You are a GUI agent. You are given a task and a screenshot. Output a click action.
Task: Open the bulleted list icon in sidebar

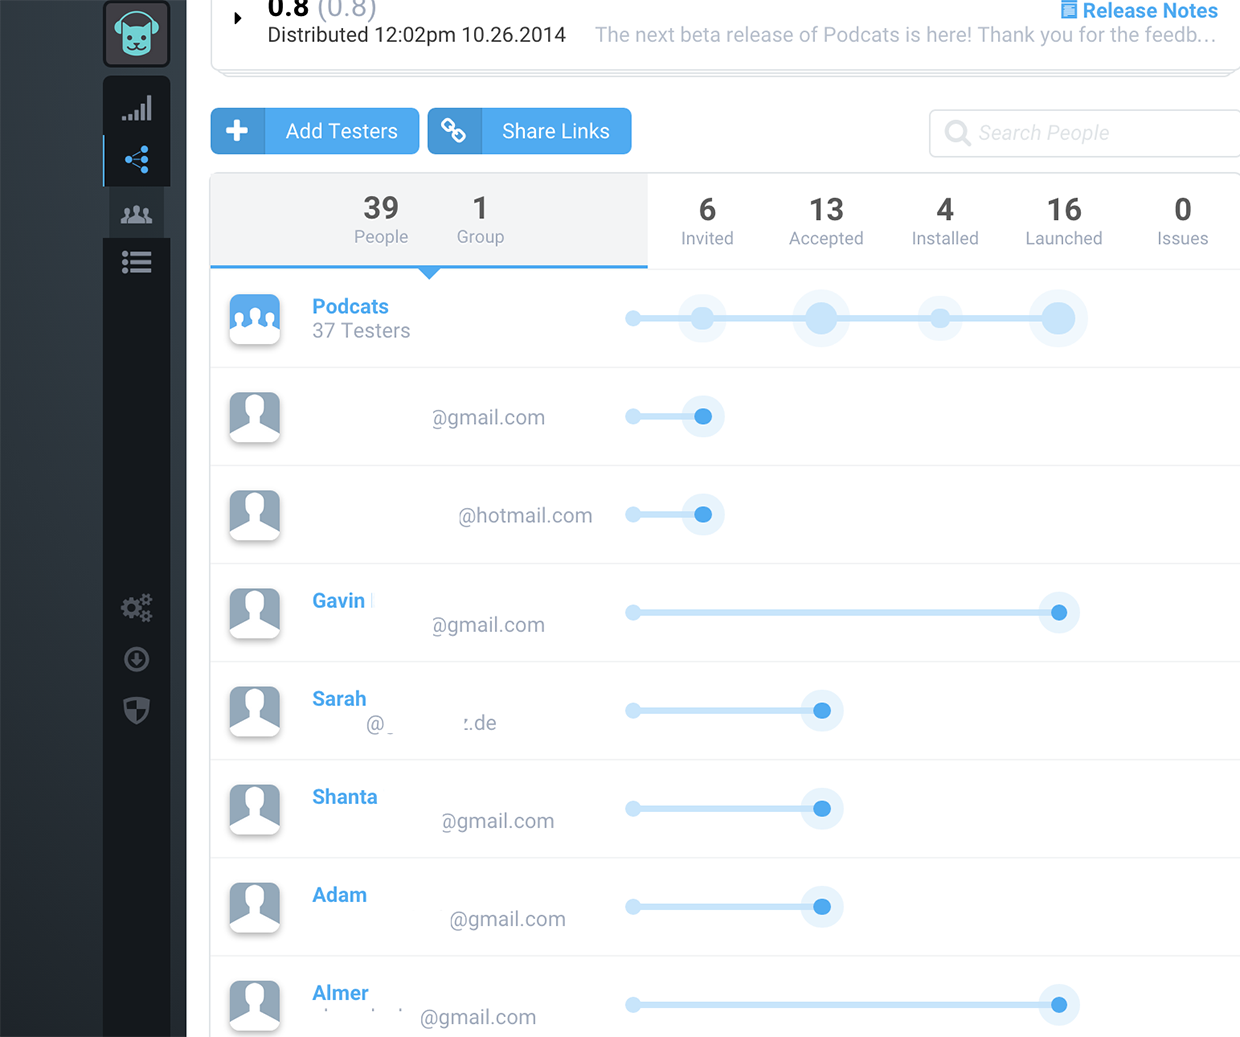[x=137, y=262]
